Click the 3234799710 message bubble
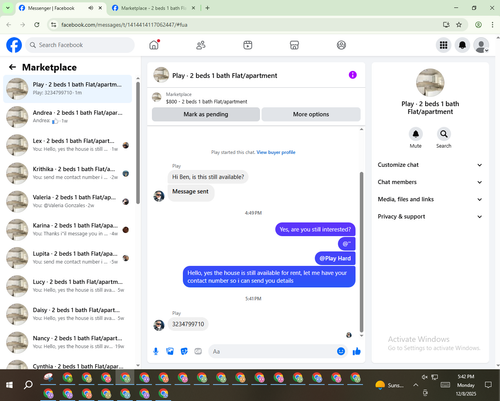 click(x=188, y=324)
